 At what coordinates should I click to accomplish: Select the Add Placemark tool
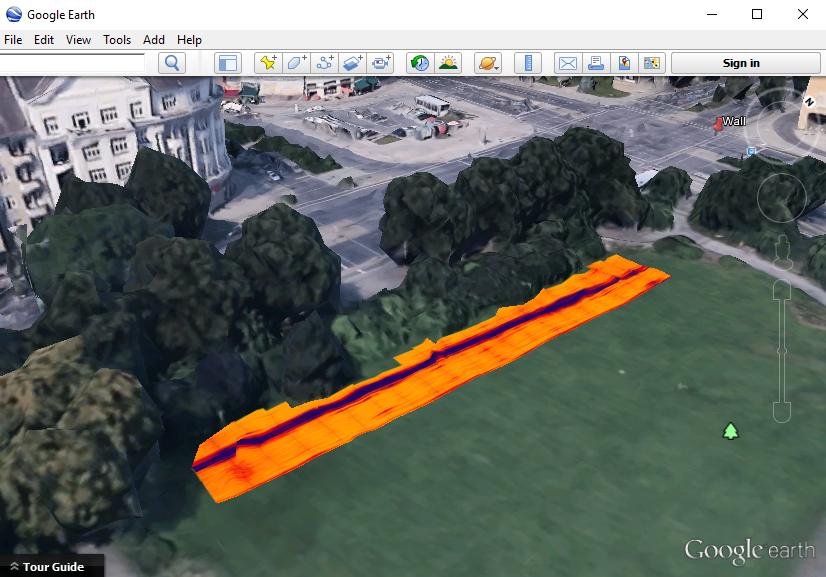click(268, 62)
